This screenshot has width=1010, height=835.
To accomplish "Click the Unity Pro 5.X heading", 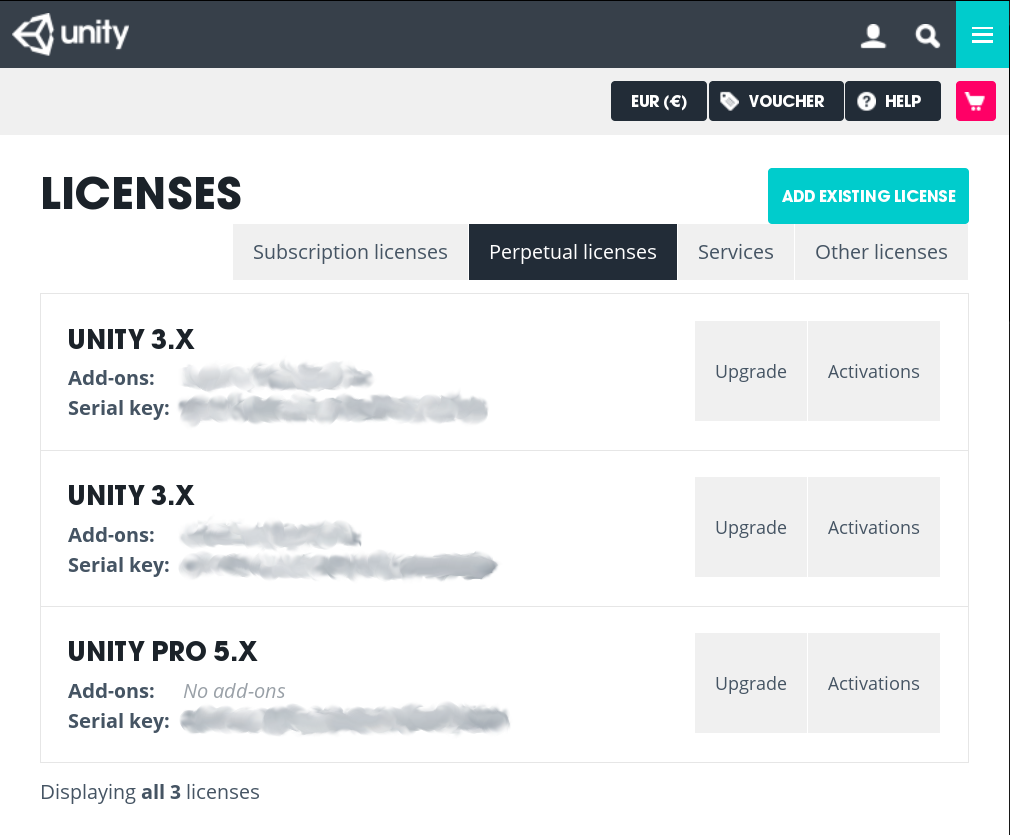I will point(162,651).
